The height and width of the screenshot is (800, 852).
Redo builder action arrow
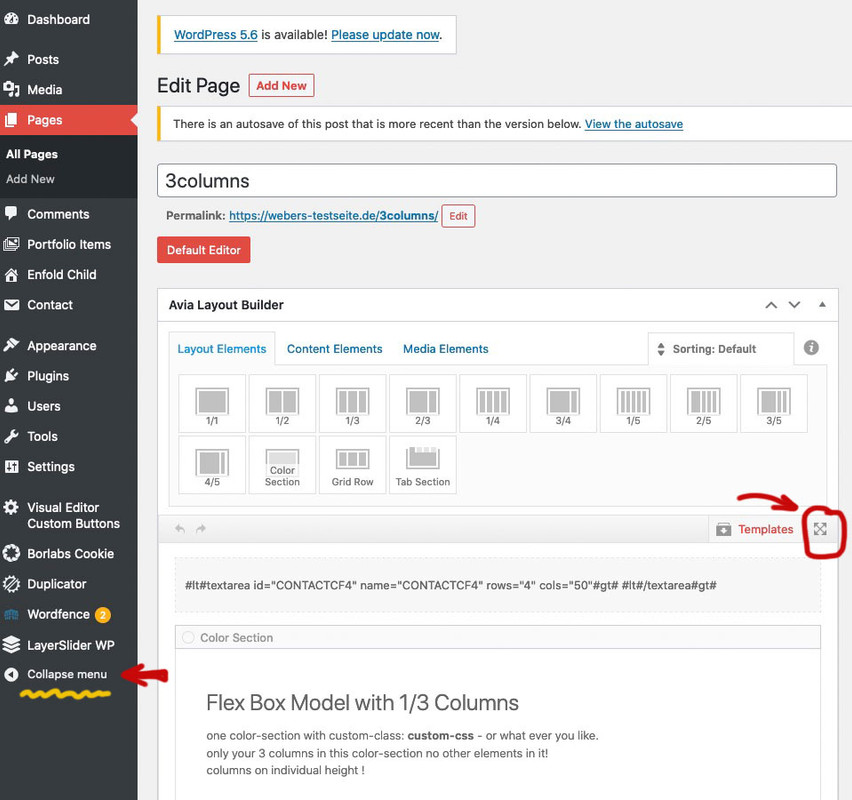click(201, 529)
